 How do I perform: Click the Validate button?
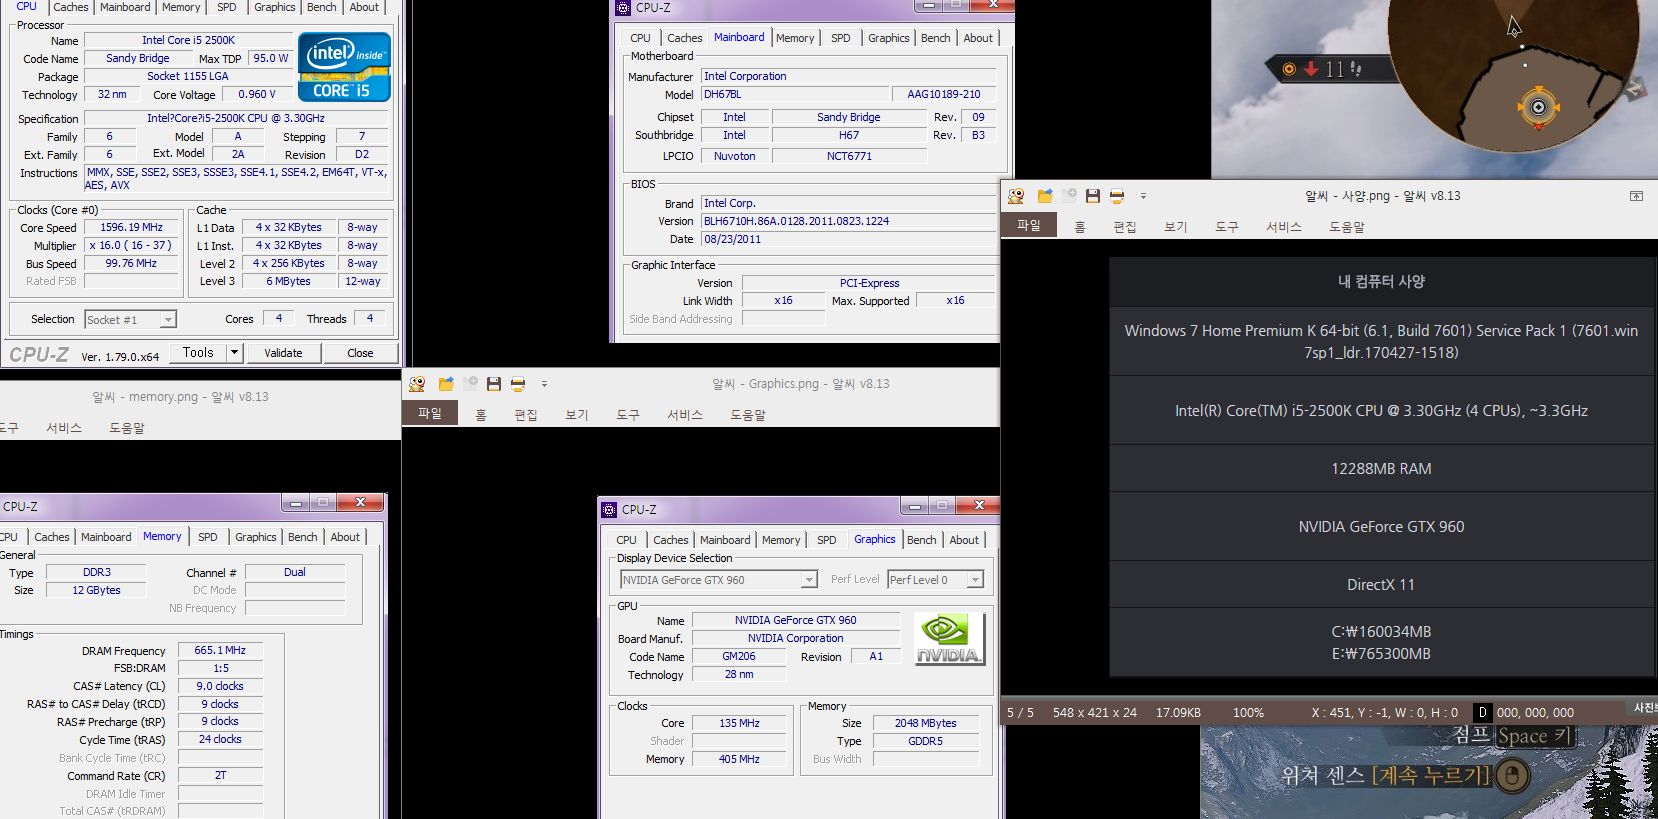(x=283, y=353)
